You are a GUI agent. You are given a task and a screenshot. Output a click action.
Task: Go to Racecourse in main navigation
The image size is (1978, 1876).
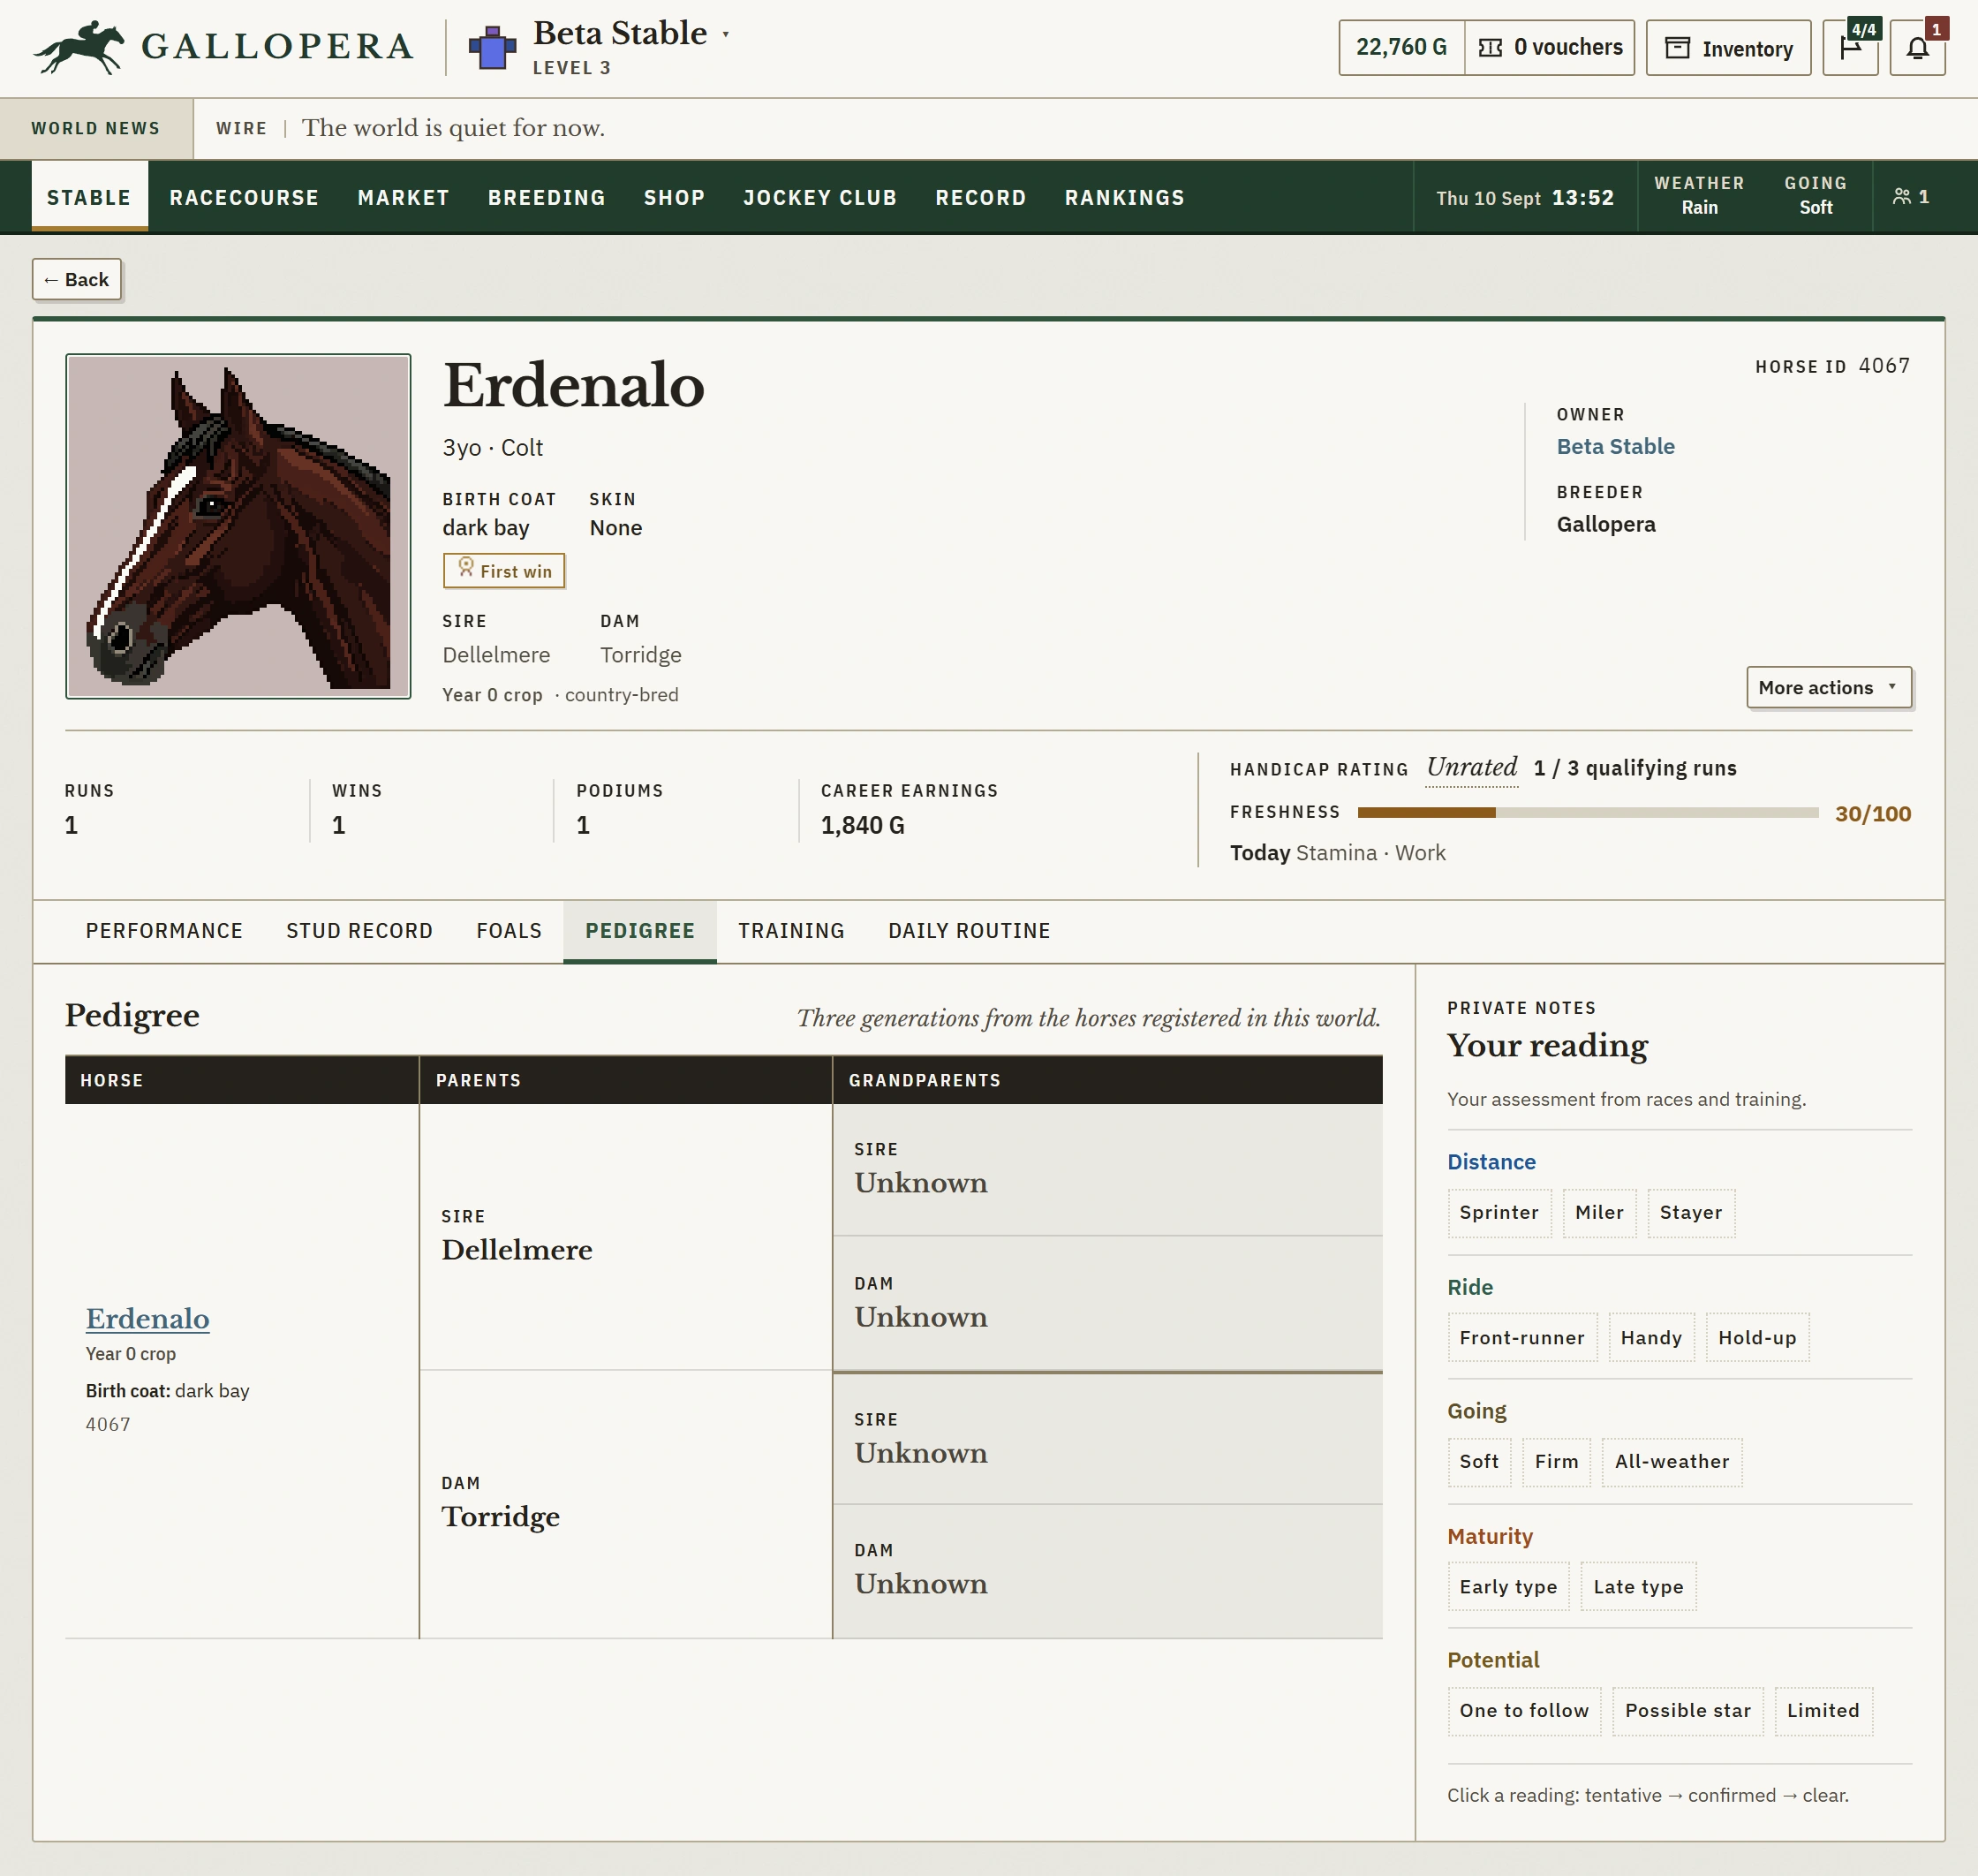click(x=244, y=198)
